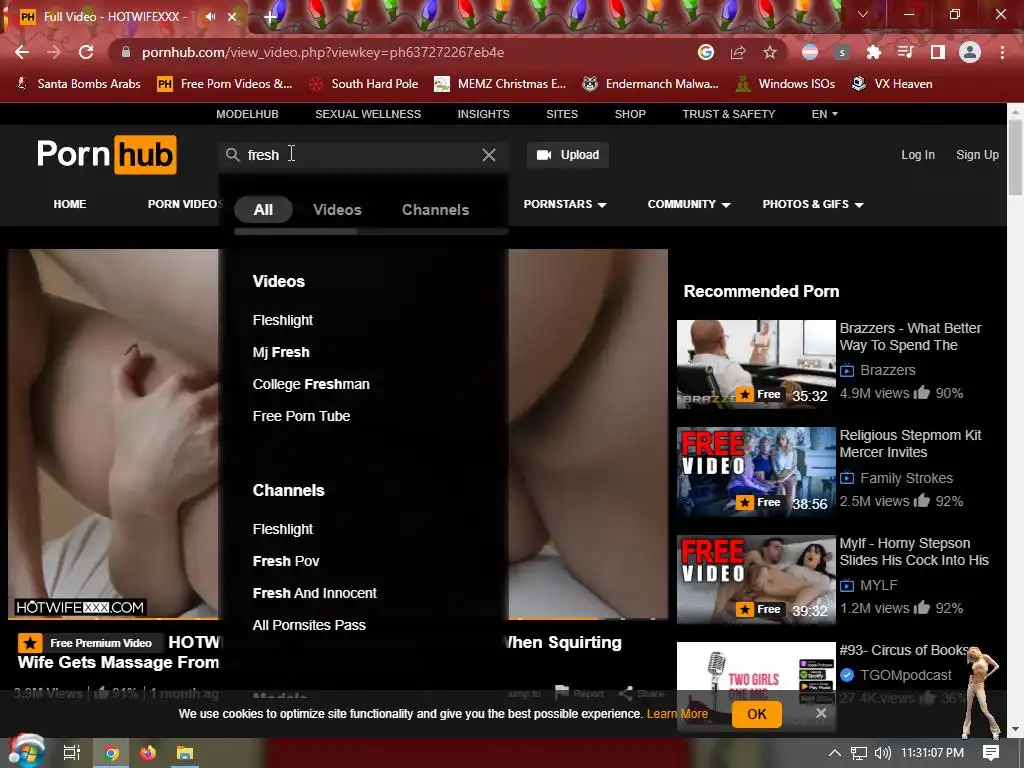The width and height of the screenshot is (1024, 768).
Task: Open the 'VX Heaven' bookmark
Action: pyautogui.click(x=892, y=84)
